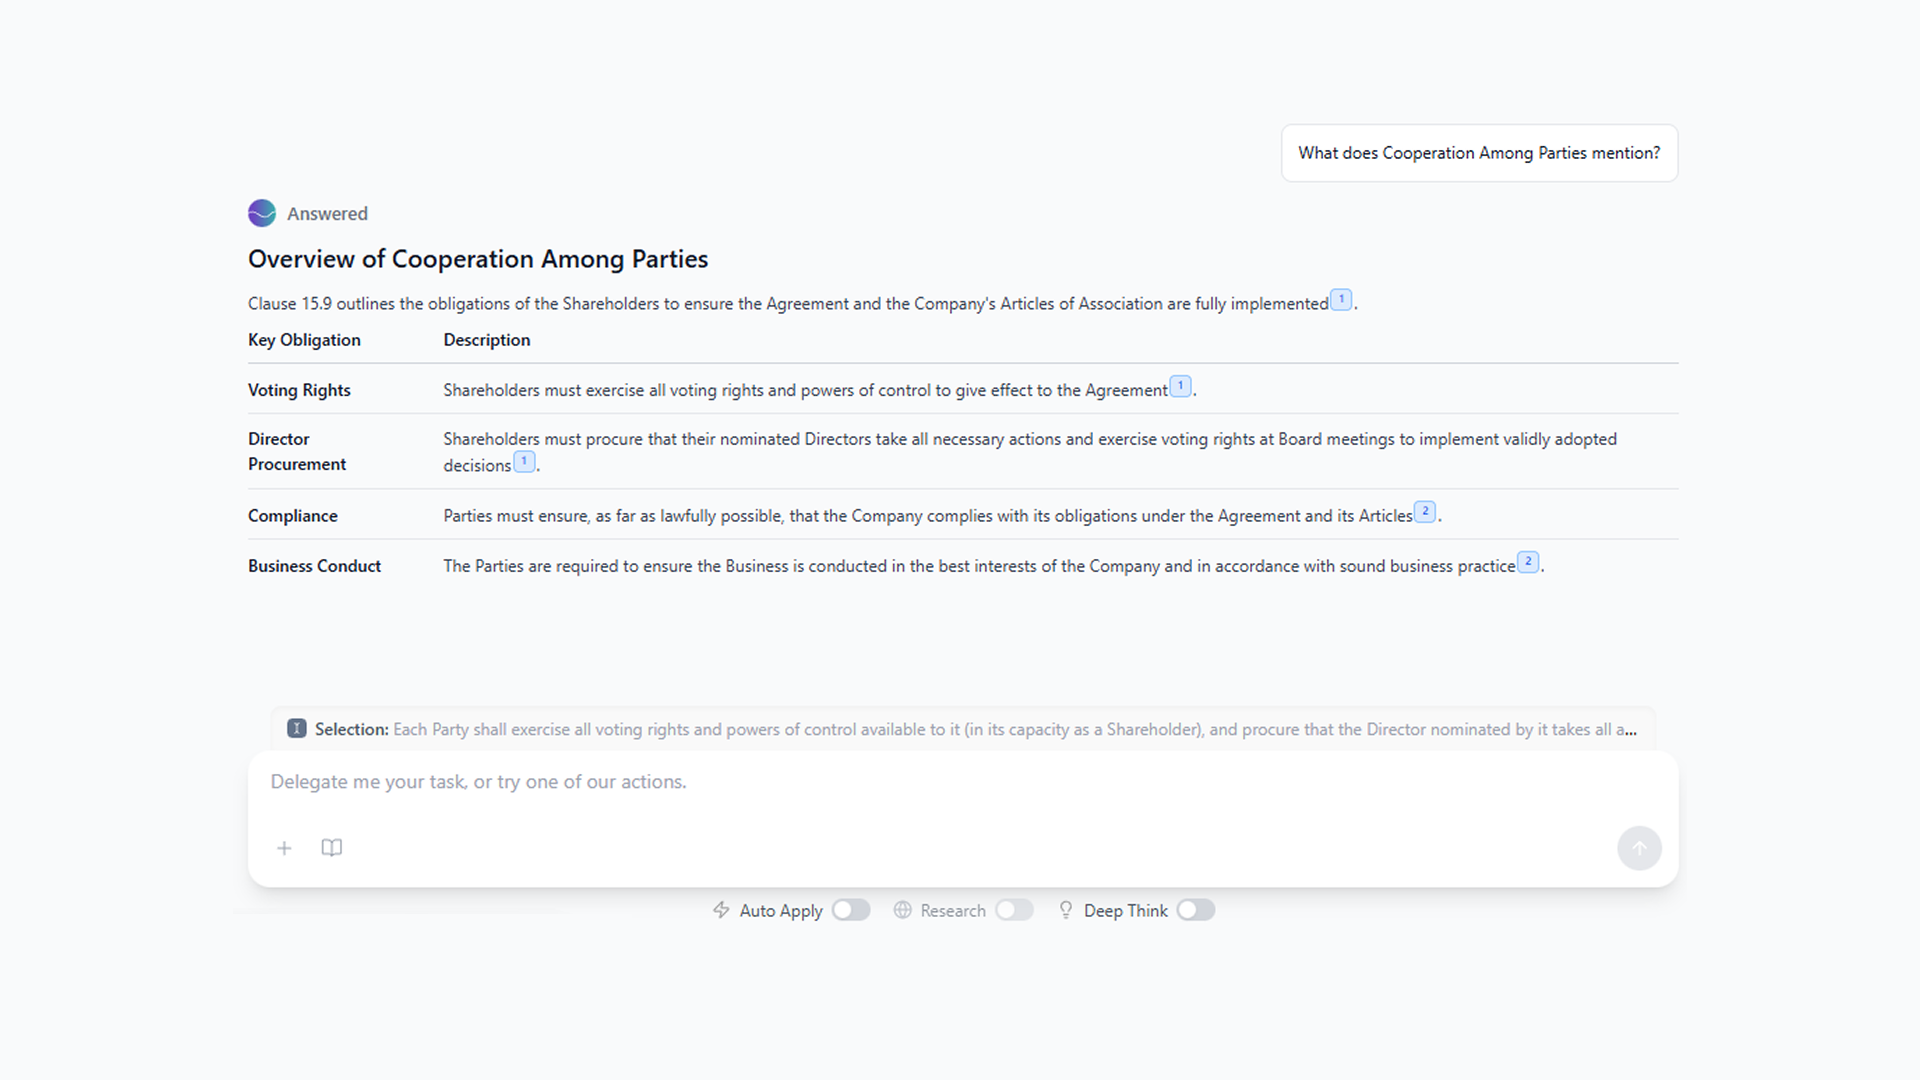Switch on Deep Think mode
Image resolution: width=1920 pixels, height=1080 pixels.
1195,910
